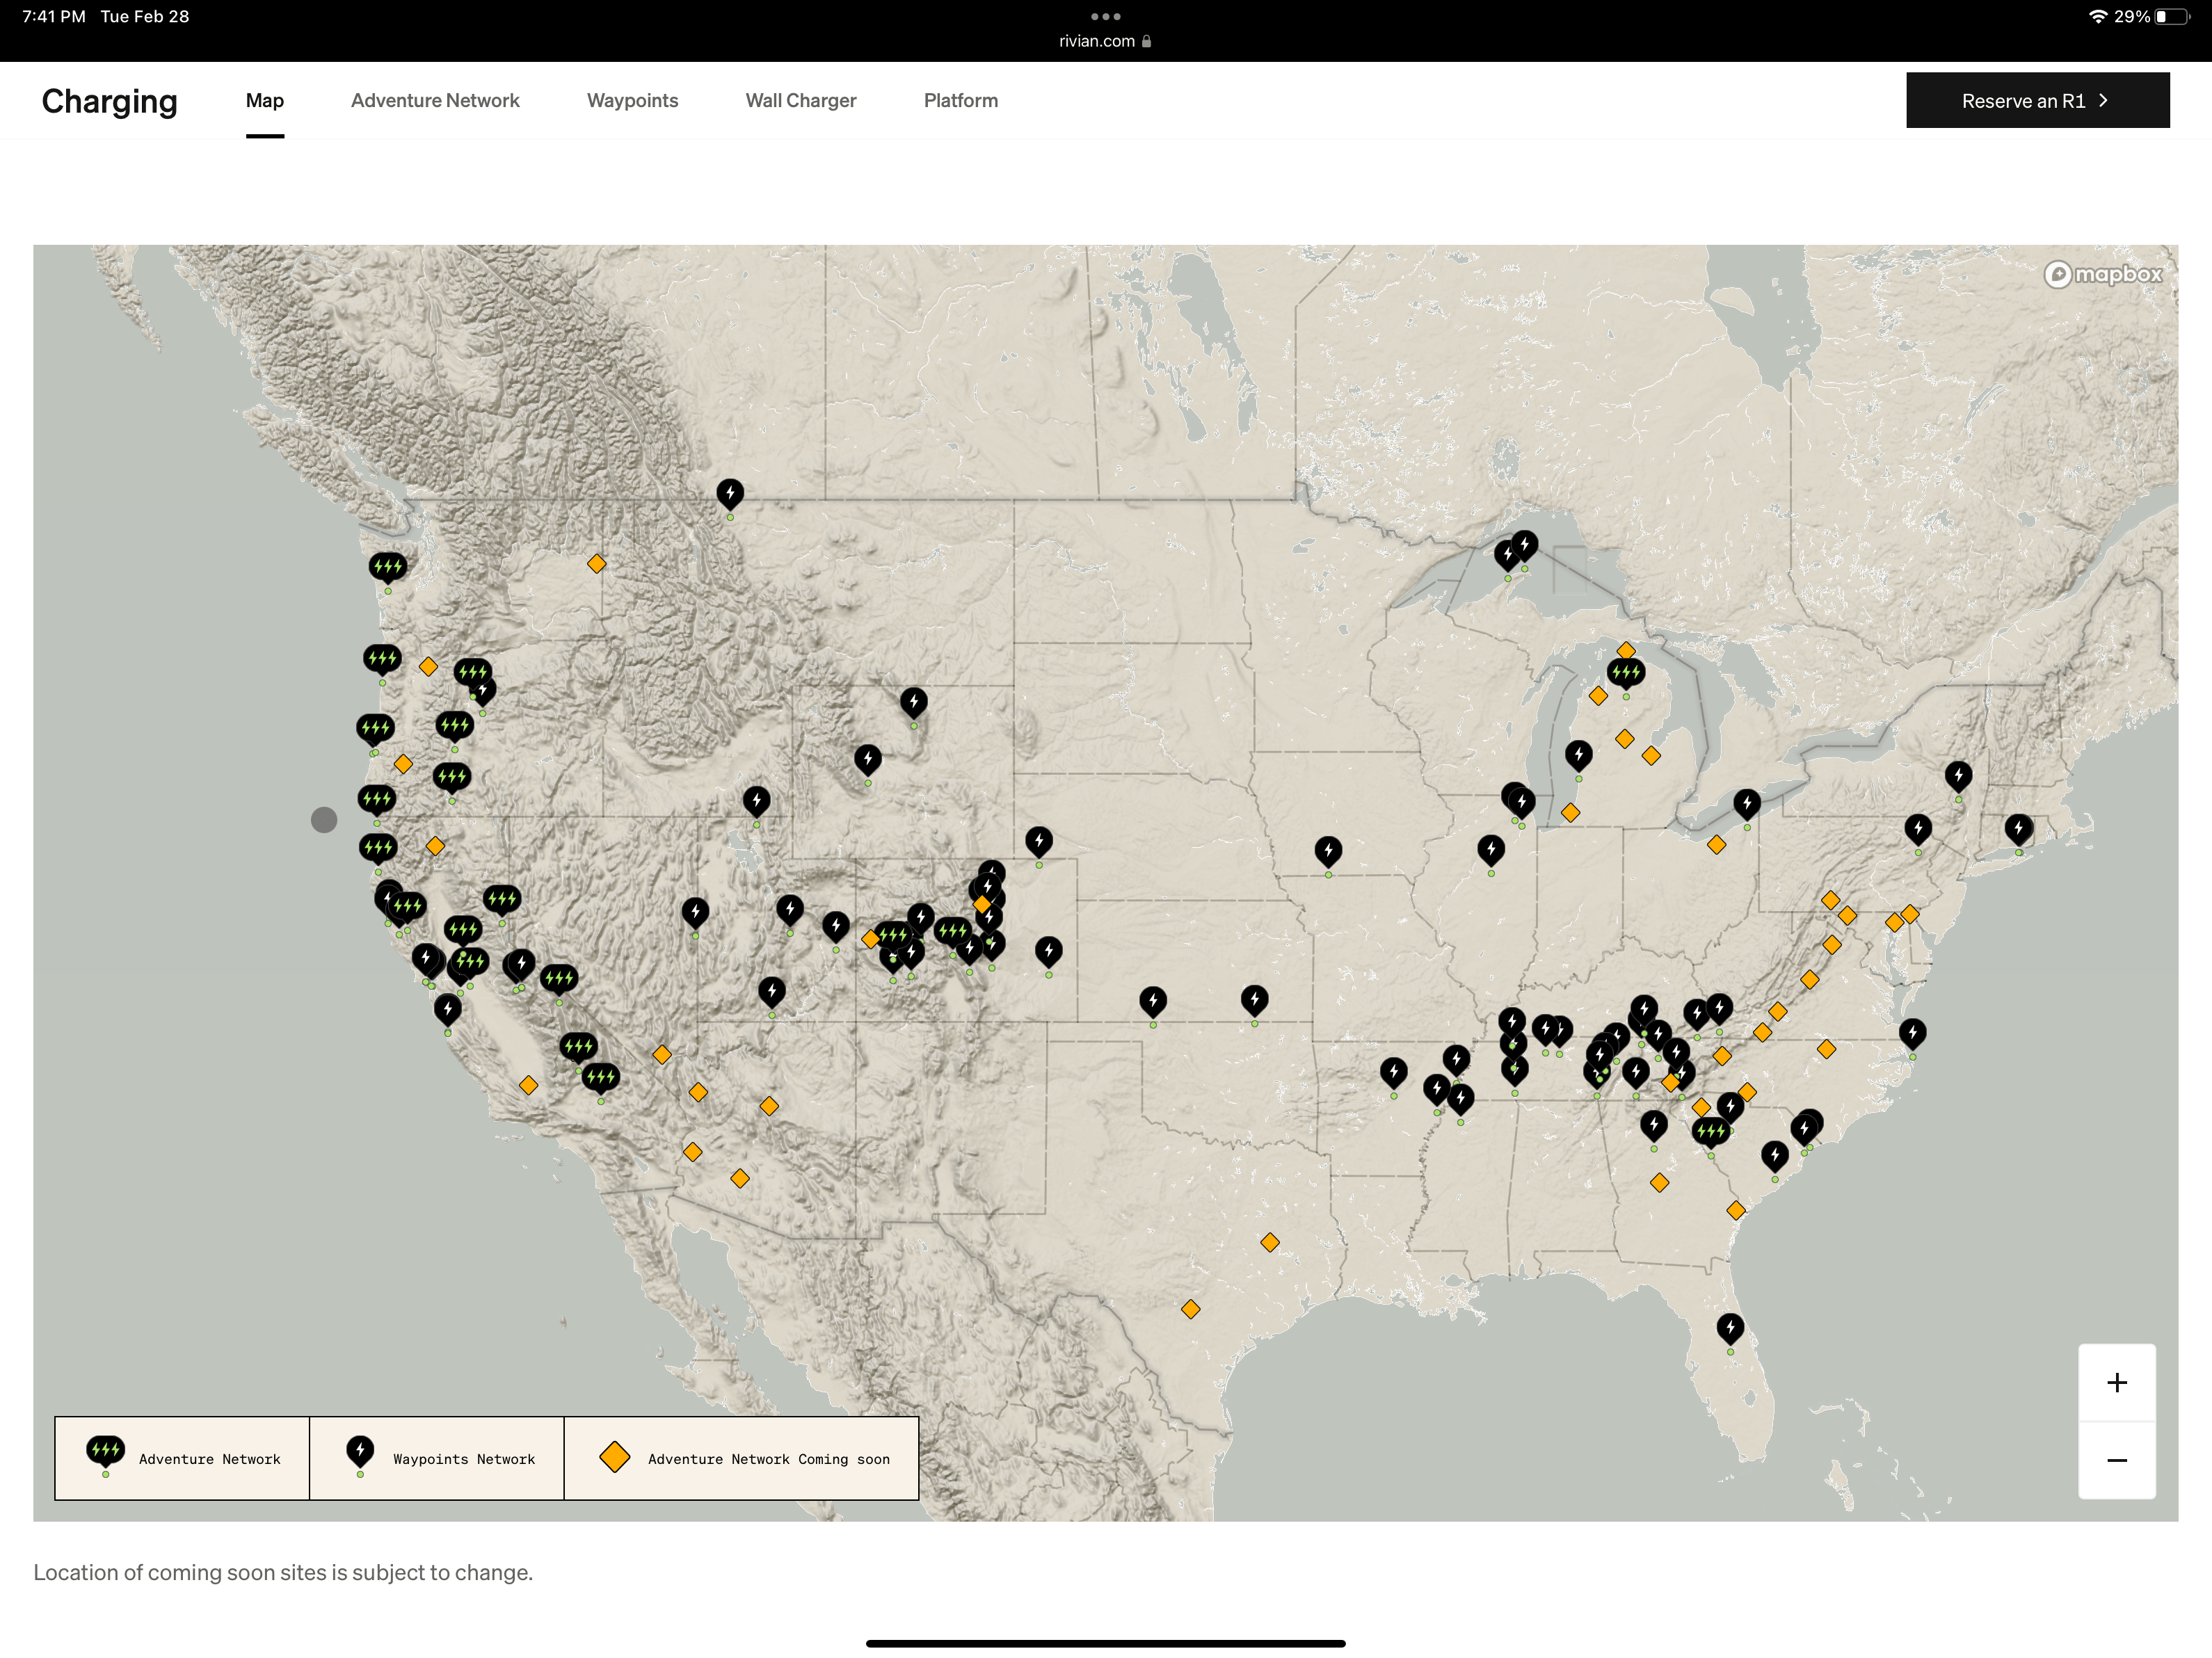
Task: Open the Platform tab
Action: (961, 101)
